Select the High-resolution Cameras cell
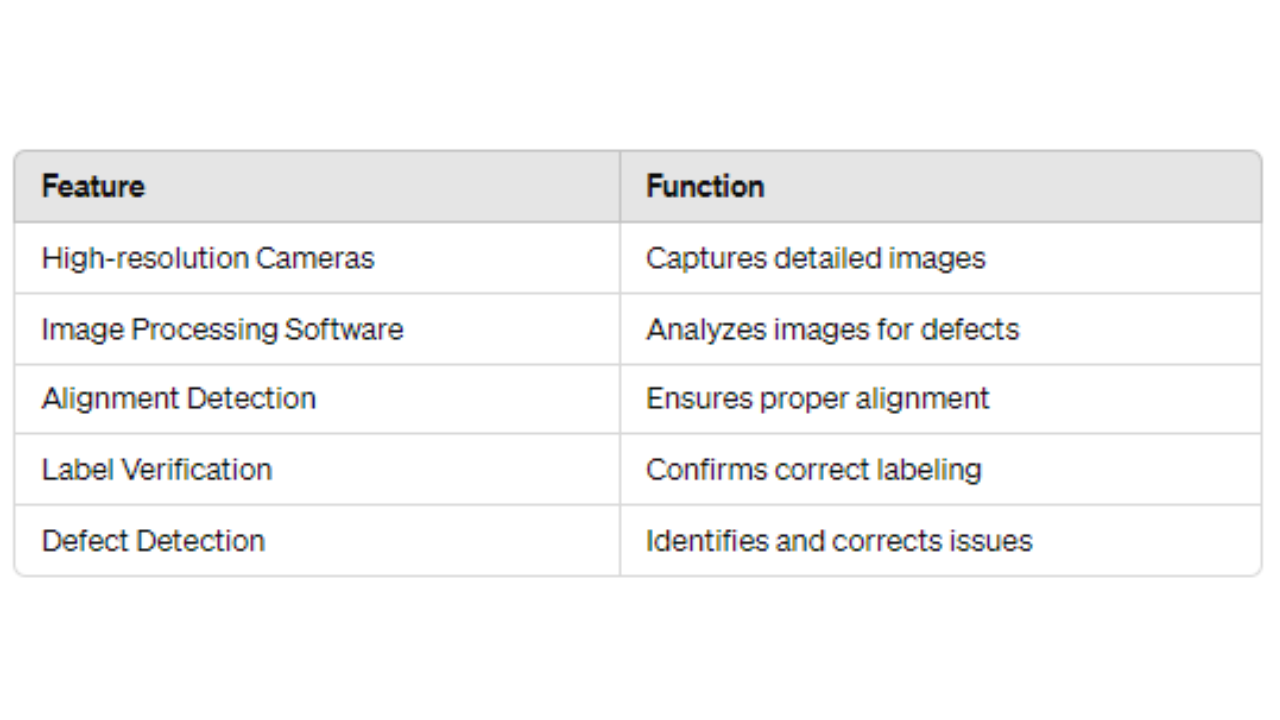Image resolution: width=1280 pixels, height=720 pixels. pos(317,258)
